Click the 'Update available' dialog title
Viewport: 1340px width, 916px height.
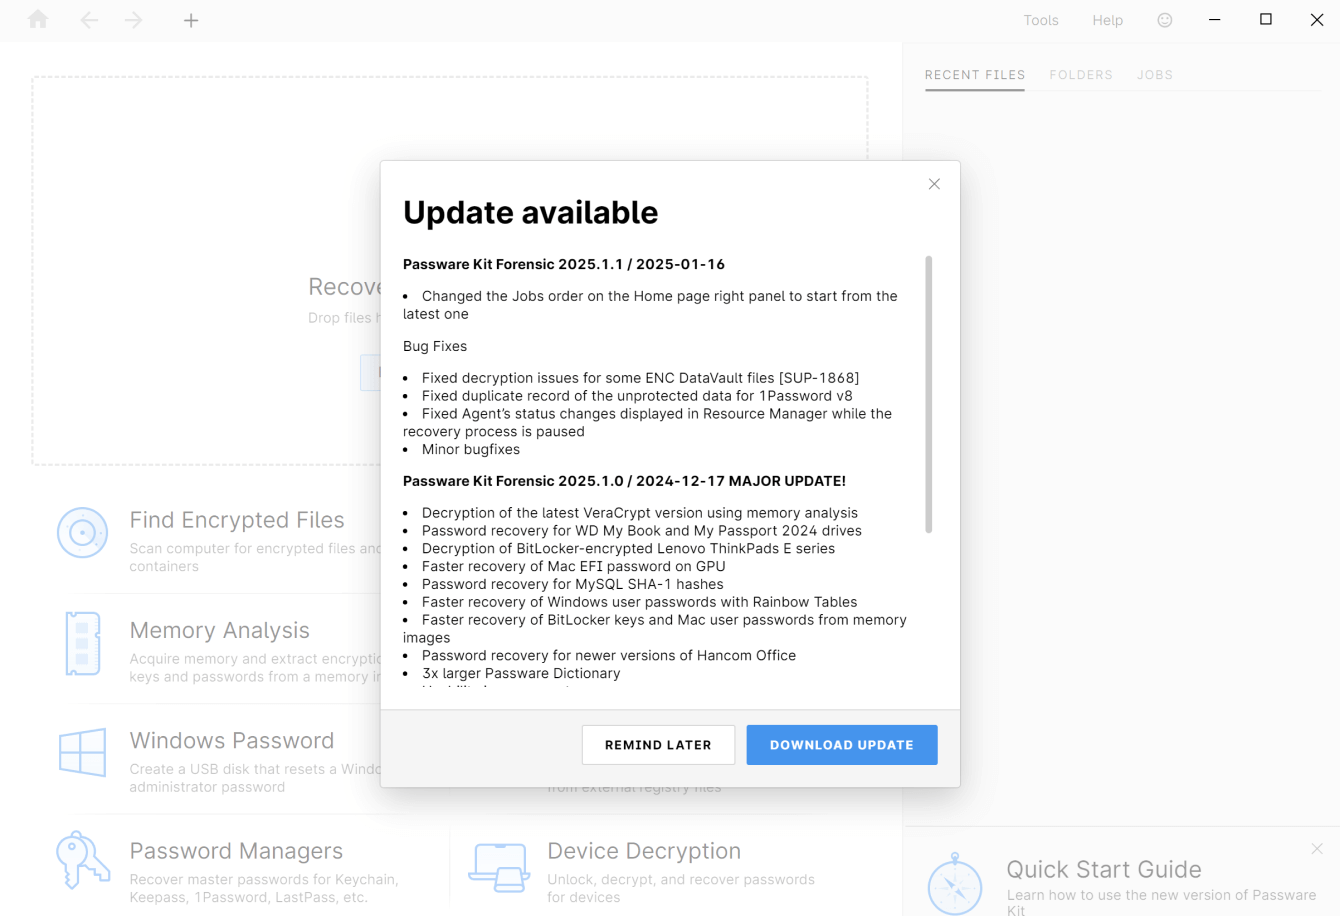coord(531,212)
